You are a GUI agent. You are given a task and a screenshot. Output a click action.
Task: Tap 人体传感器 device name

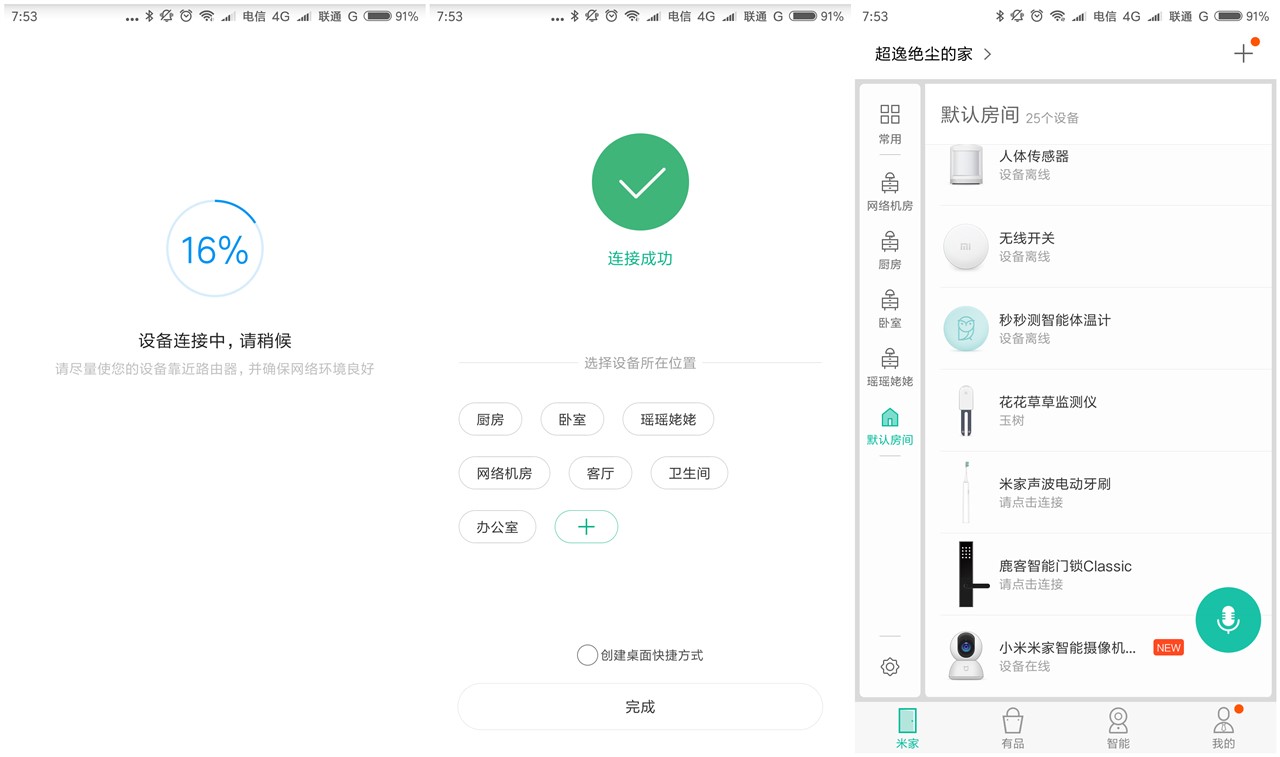click(x=1034, y=156)
